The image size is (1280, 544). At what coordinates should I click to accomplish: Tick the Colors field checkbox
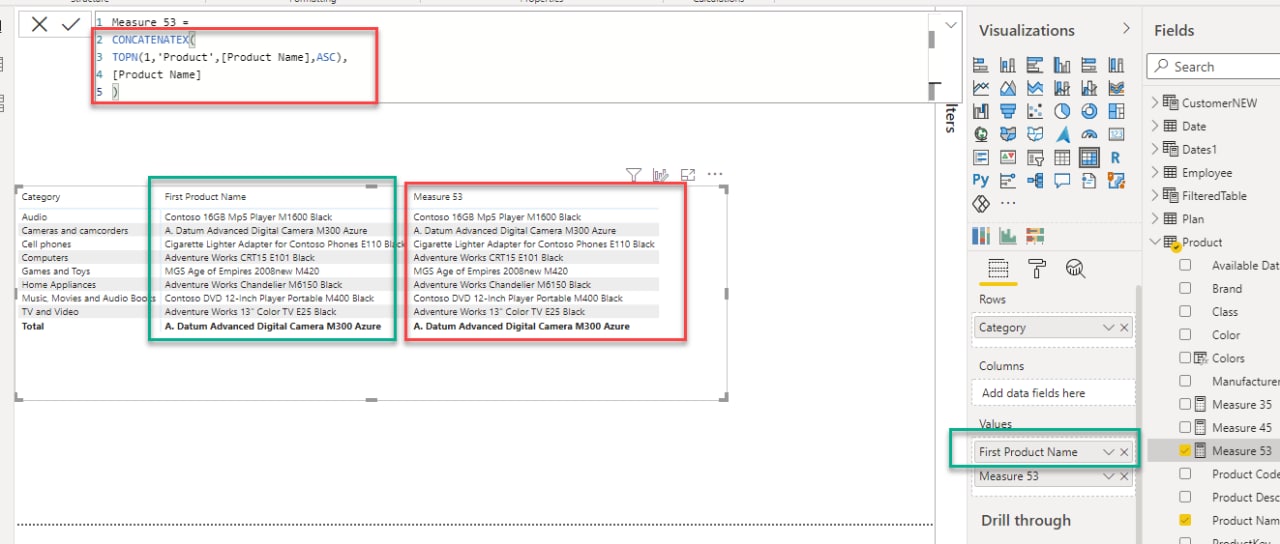[x=1185, y=357]
